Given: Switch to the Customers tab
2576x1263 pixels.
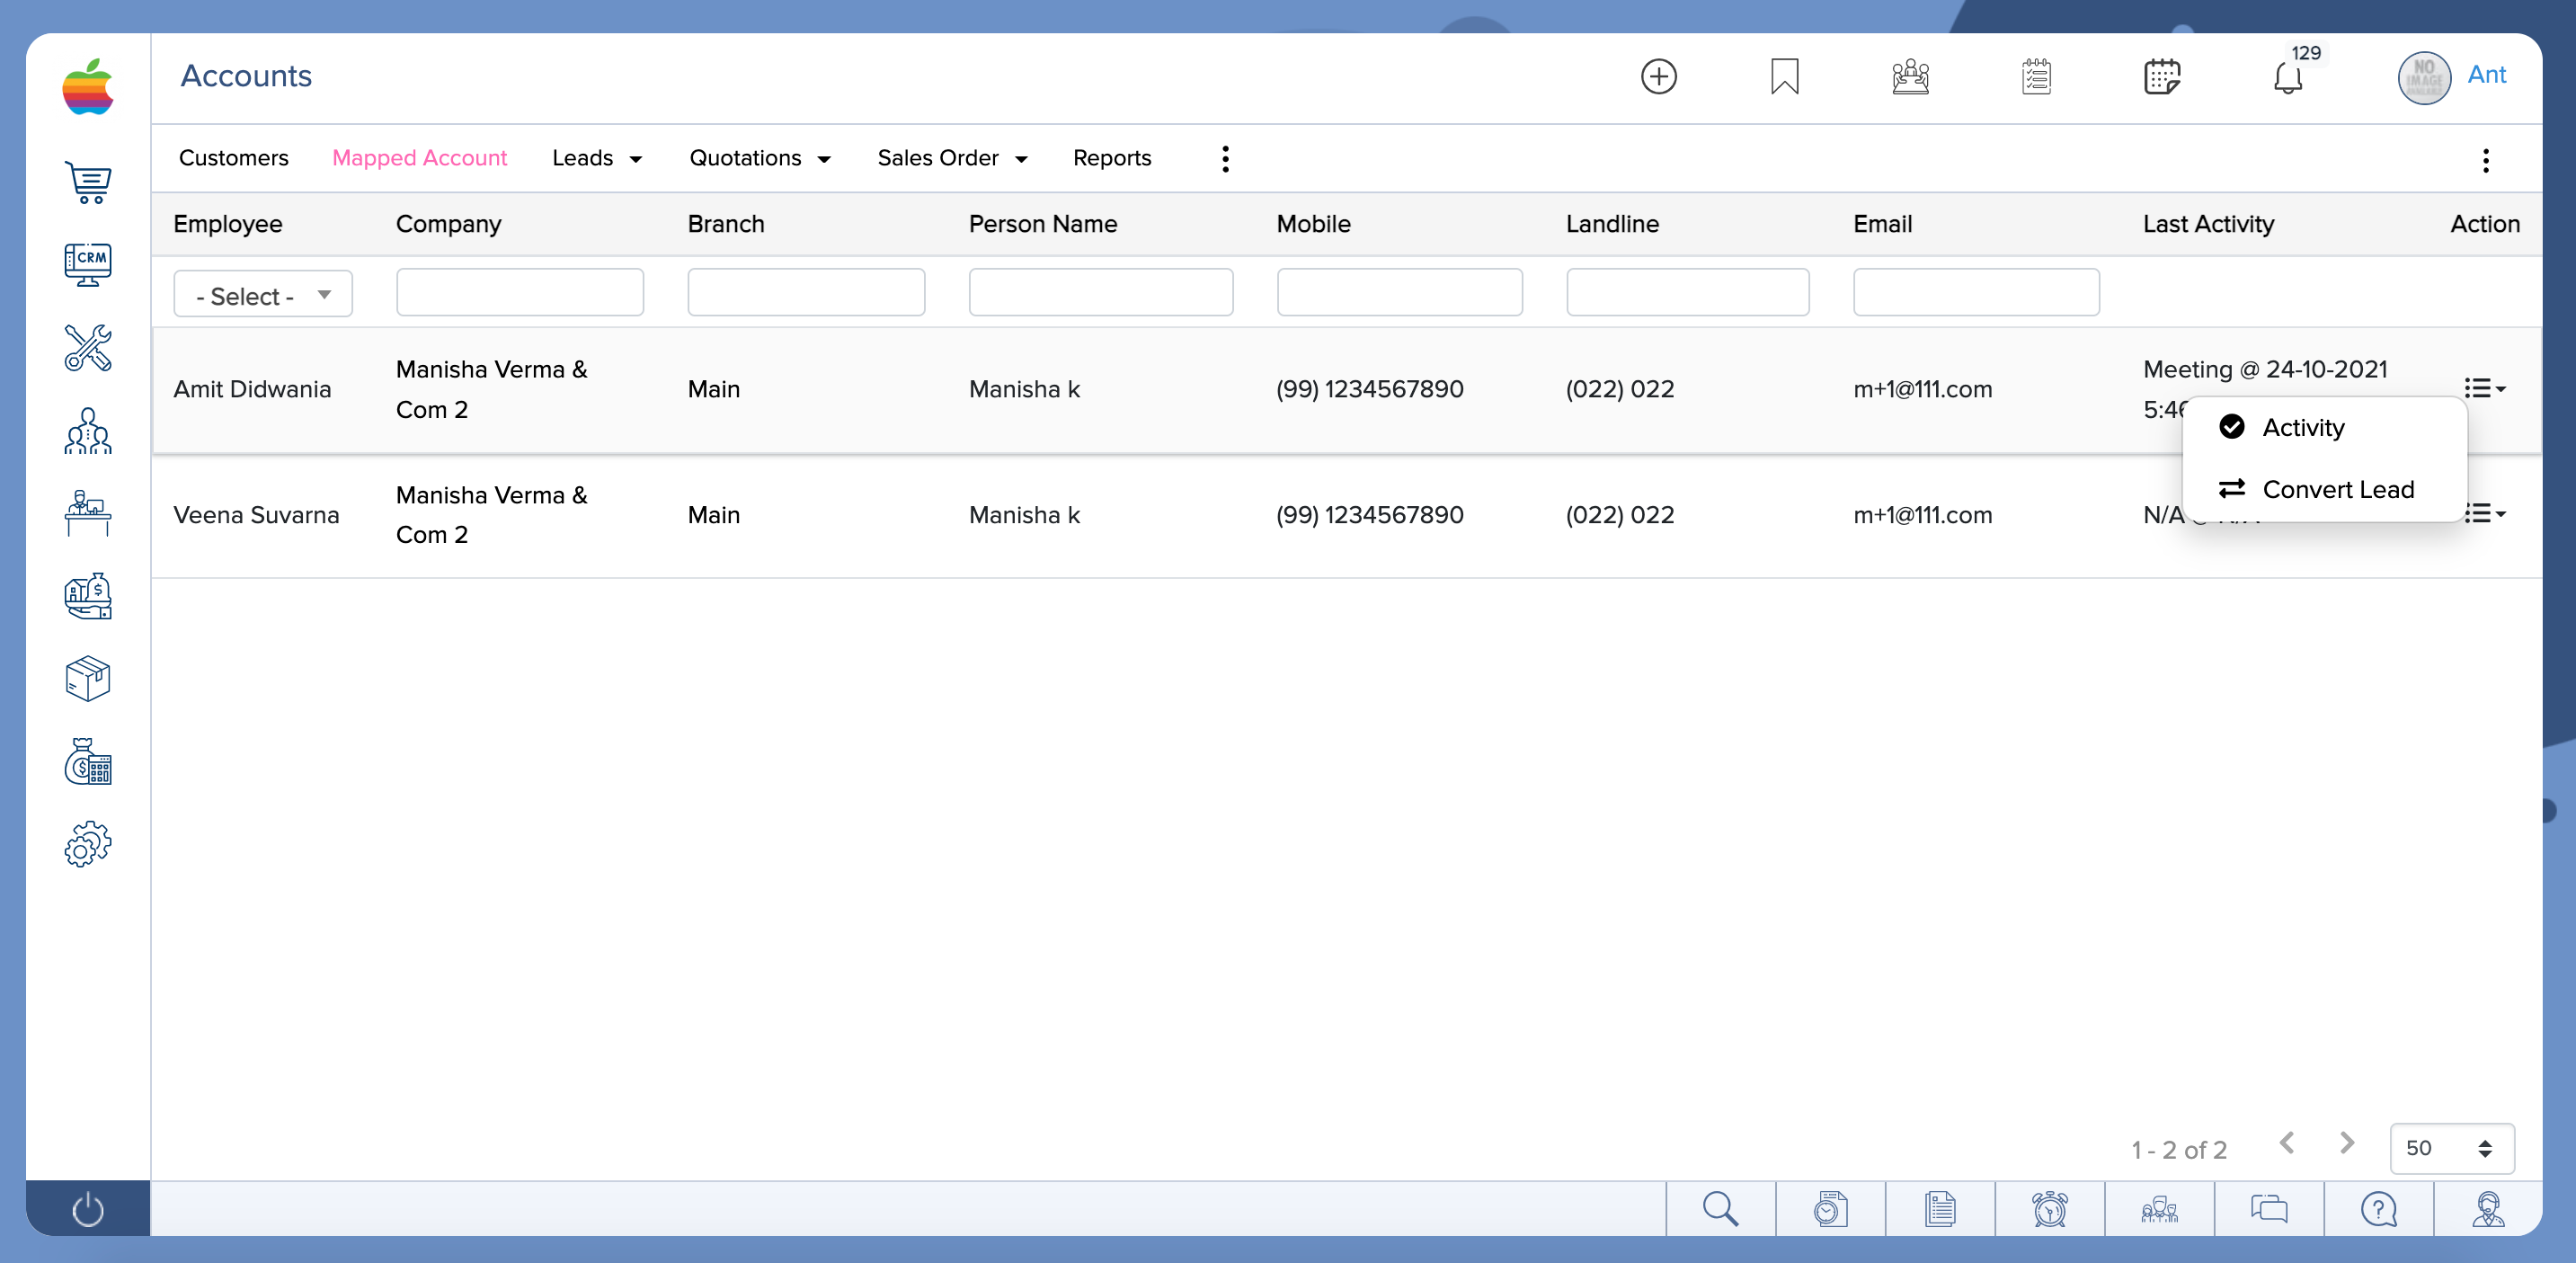Looking at the screenshot, I should (233, 158).
